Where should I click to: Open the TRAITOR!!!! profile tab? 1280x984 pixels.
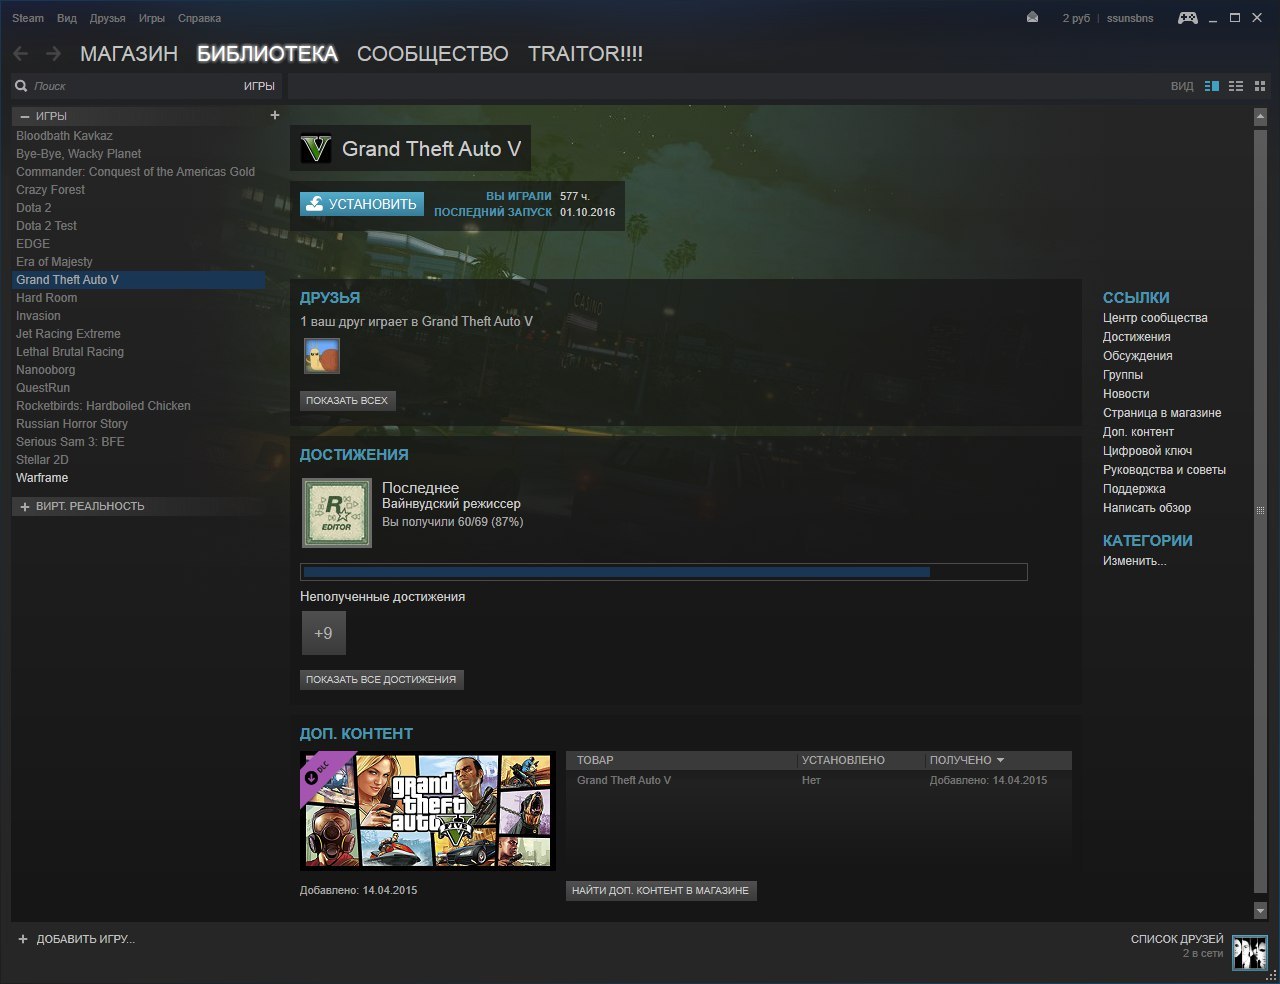tap(586, 54)
